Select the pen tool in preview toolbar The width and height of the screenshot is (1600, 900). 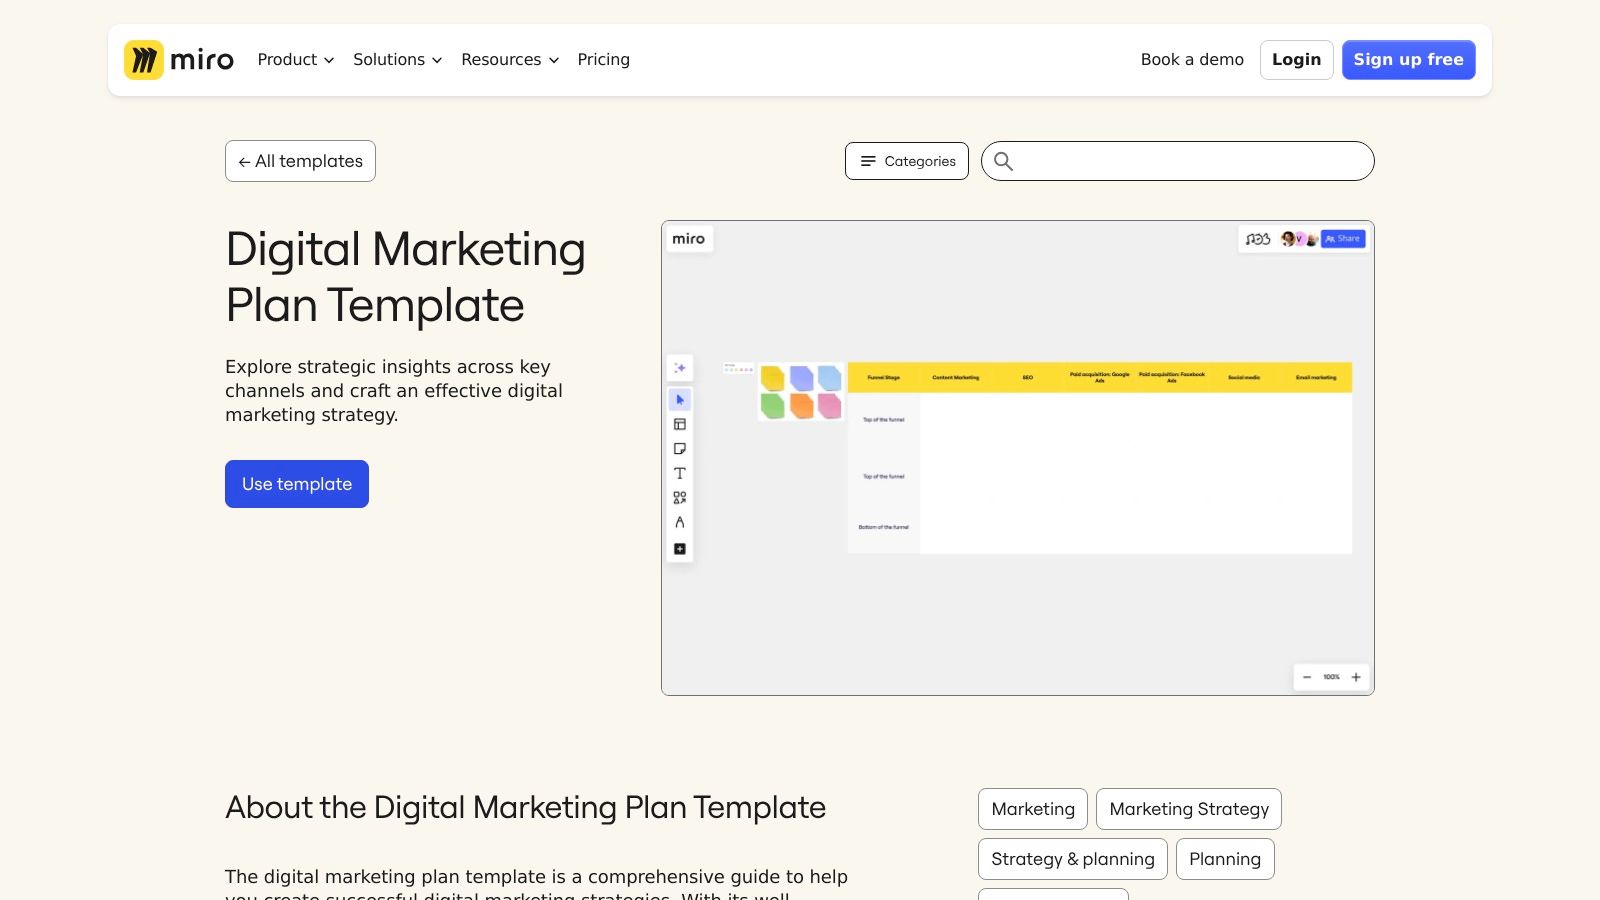[x=680, y=522]
